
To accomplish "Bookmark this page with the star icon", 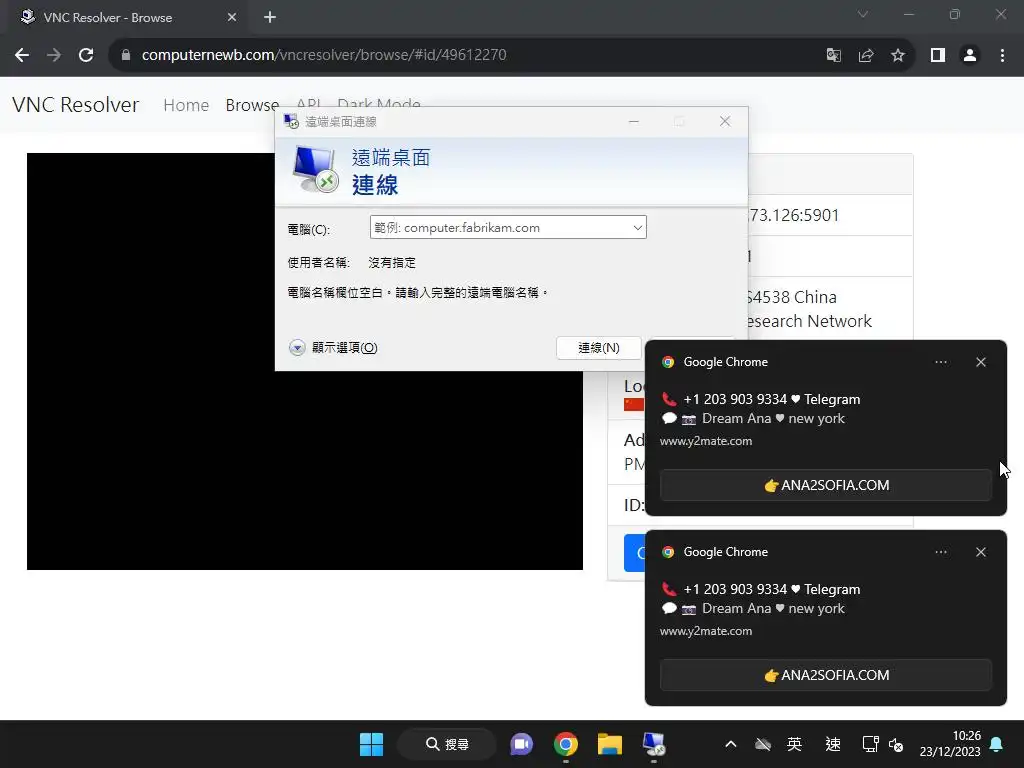I will 898,56.
